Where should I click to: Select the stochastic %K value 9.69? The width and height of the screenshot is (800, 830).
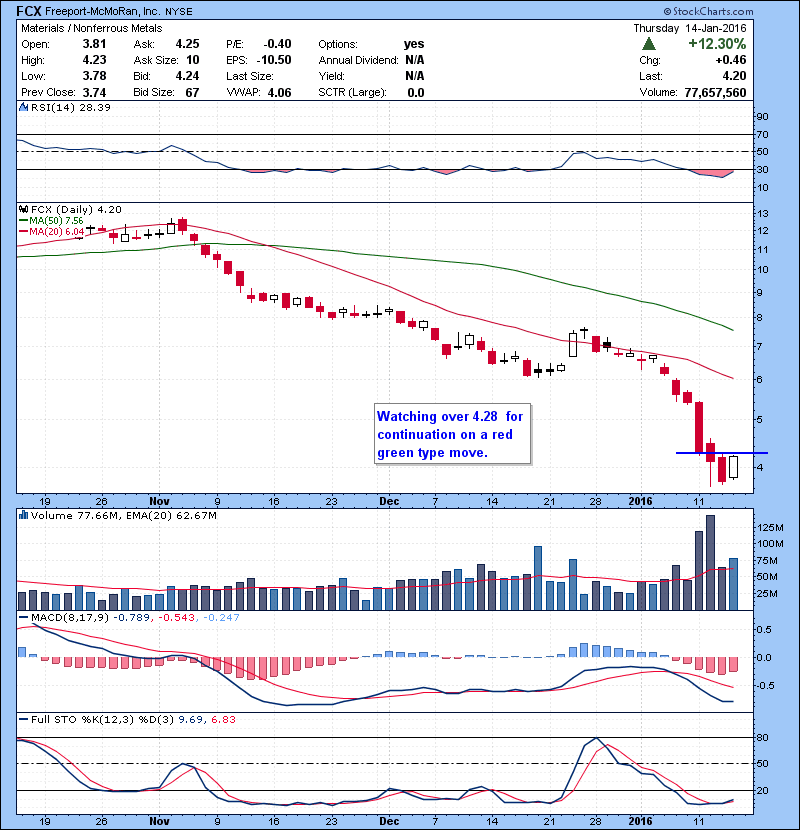(191, 719)
